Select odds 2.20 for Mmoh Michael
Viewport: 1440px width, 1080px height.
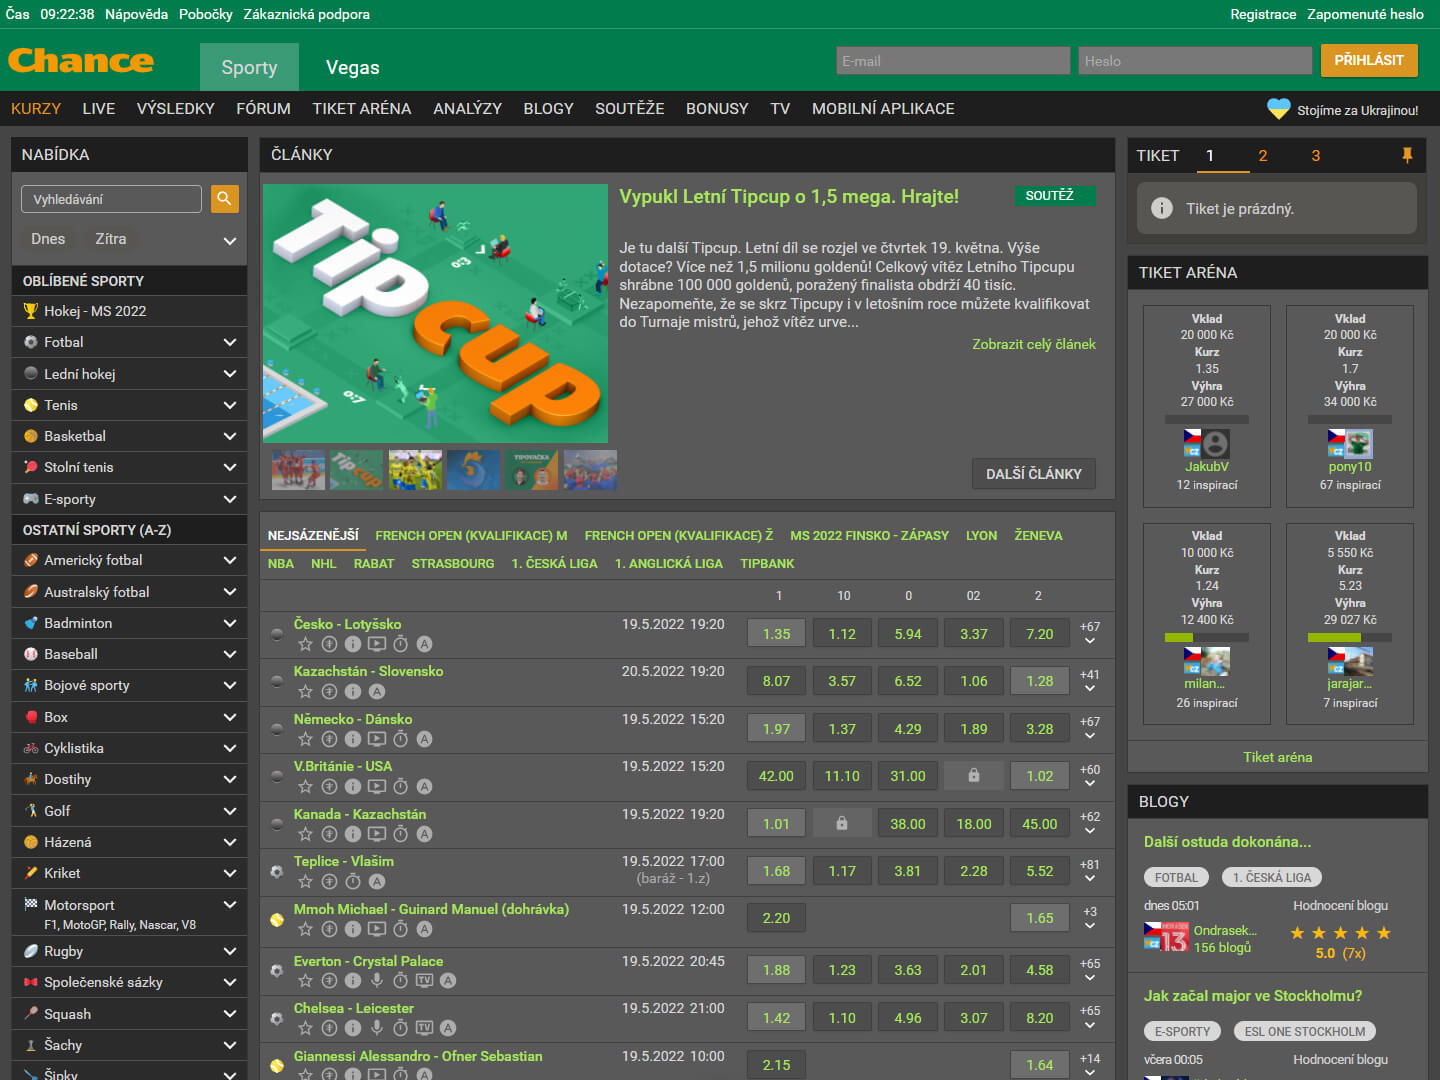point(777,918)
